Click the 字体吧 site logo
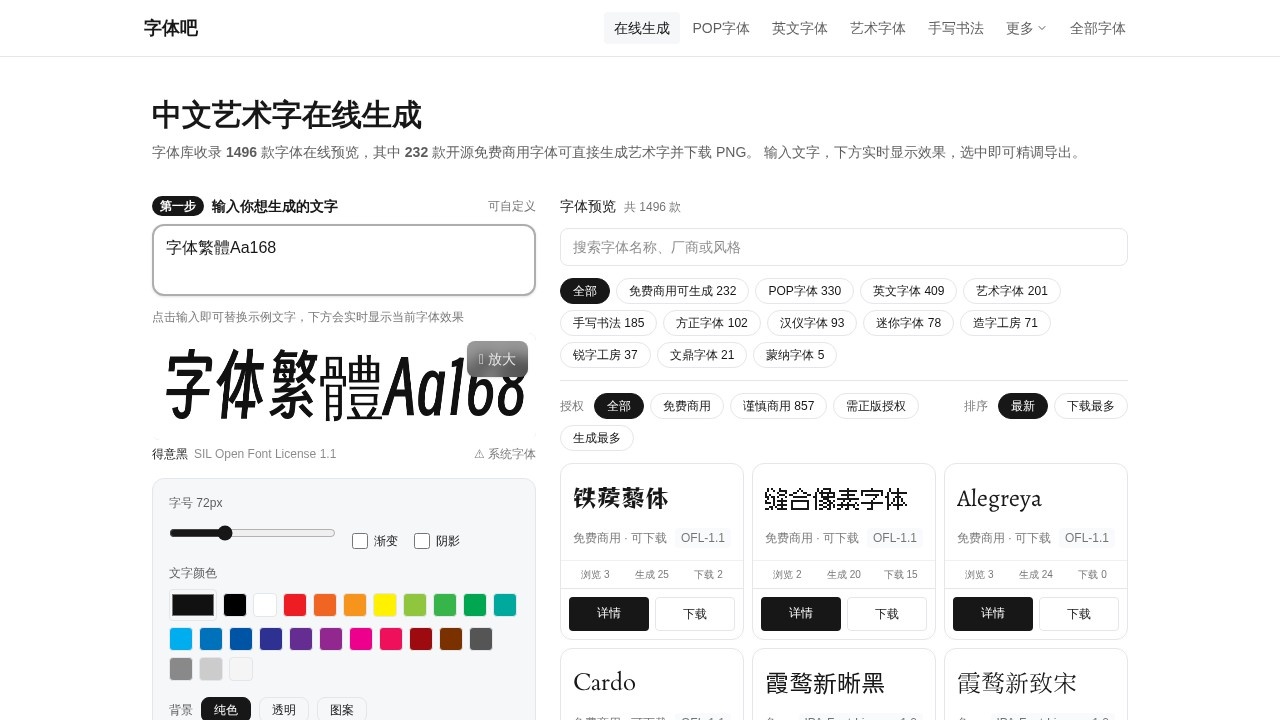1280x720 pixels. [171, 28]
